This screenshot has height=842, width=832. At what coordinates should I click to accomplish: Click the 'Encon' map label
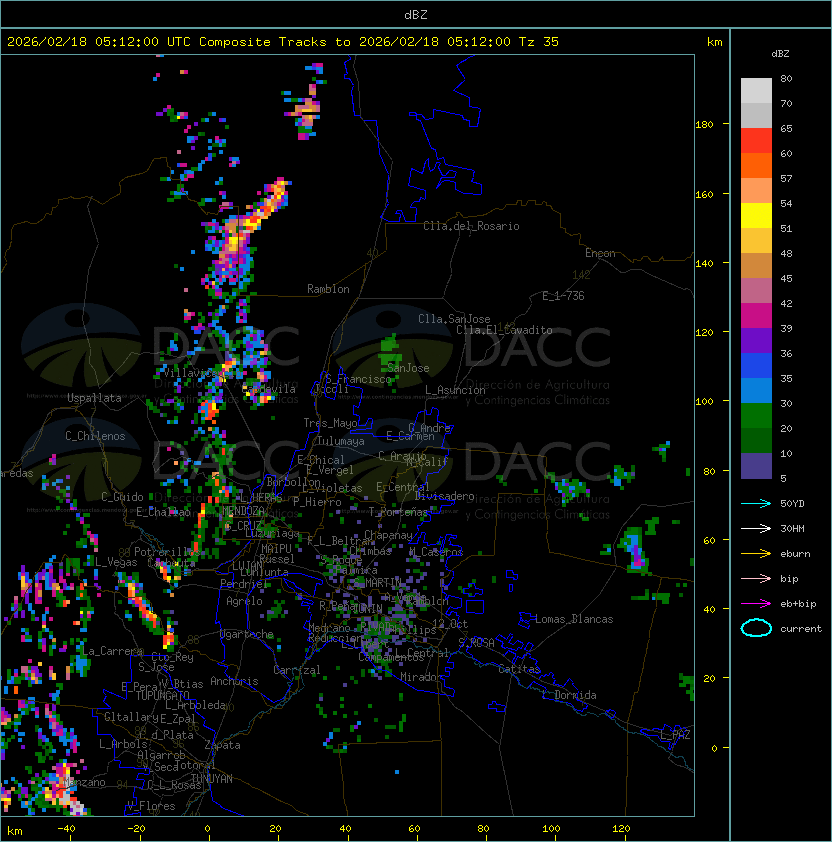click(600, 253)
